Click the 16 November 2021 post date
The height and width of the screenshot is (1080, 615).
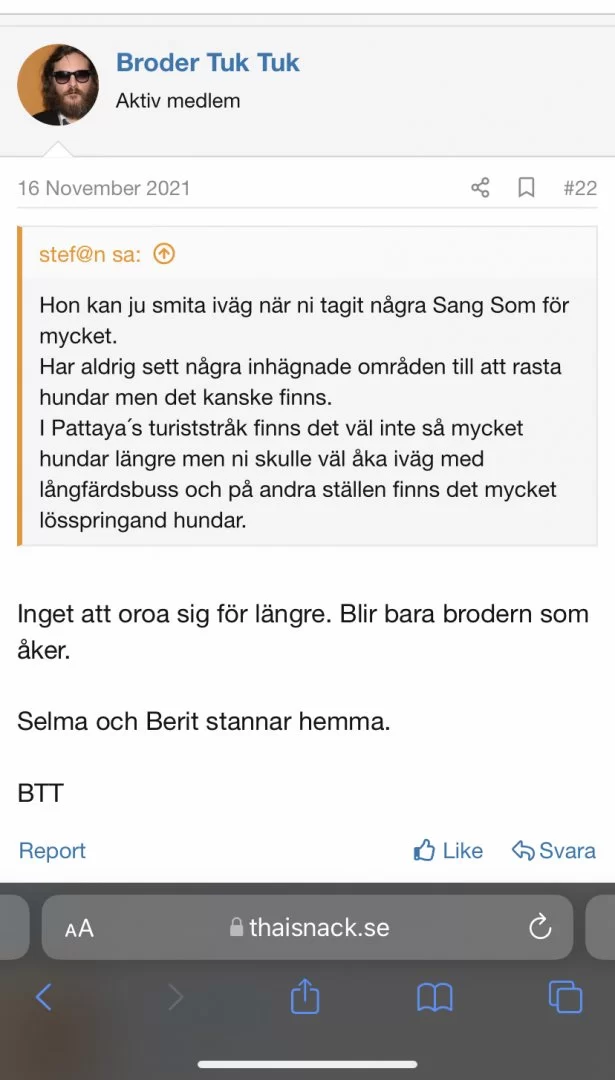(104, 188)
